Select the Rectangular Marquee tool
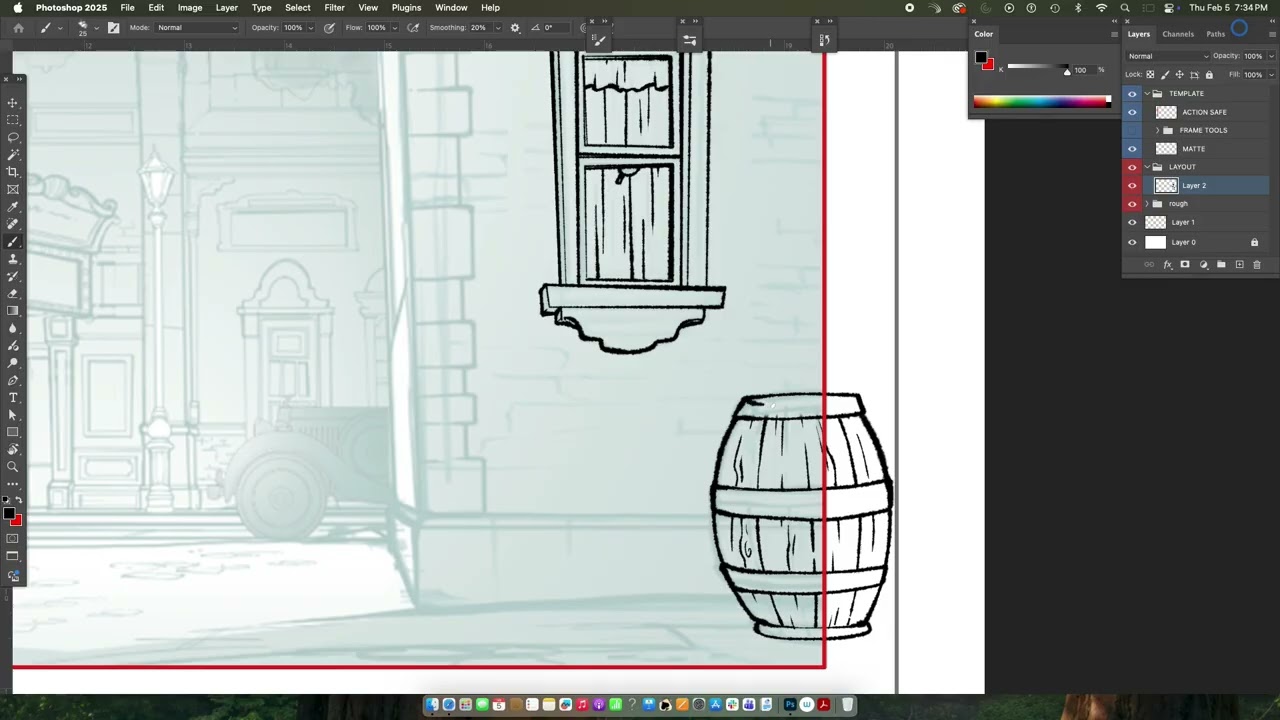1280x720 pixels. [13, 120]
